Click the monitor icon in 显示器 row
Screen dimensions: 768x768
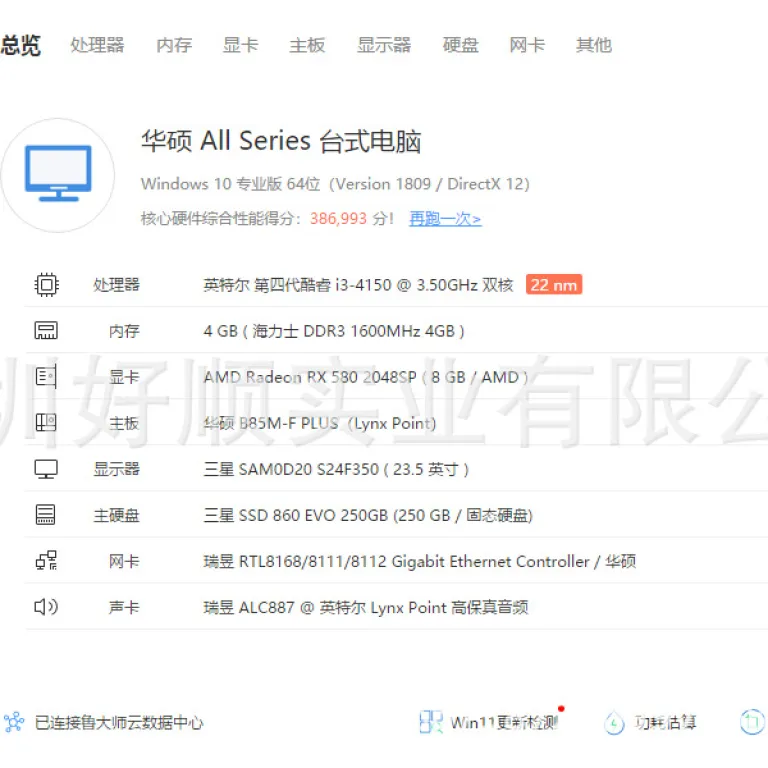pyautogui.click(x=46, y=469)
